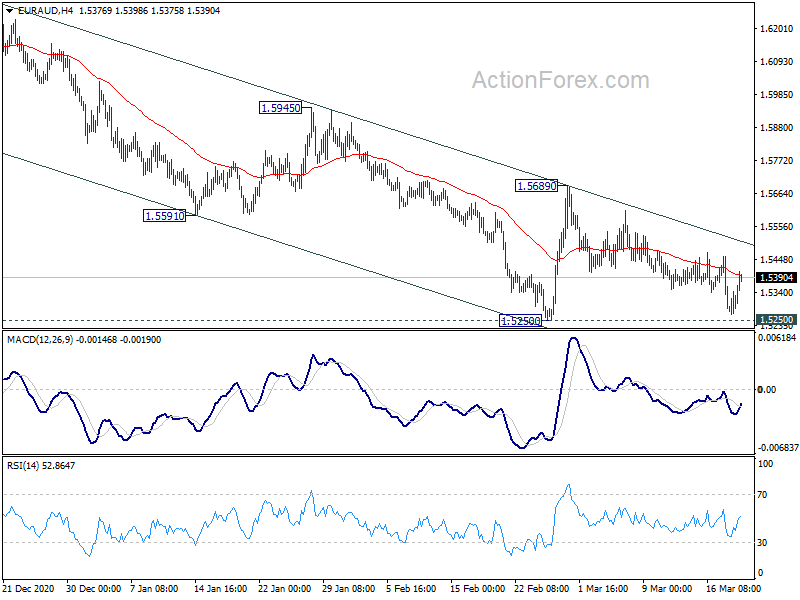Select the 22 Feb 08:00 date label
The image size is (800, 600).
(542, 588)
